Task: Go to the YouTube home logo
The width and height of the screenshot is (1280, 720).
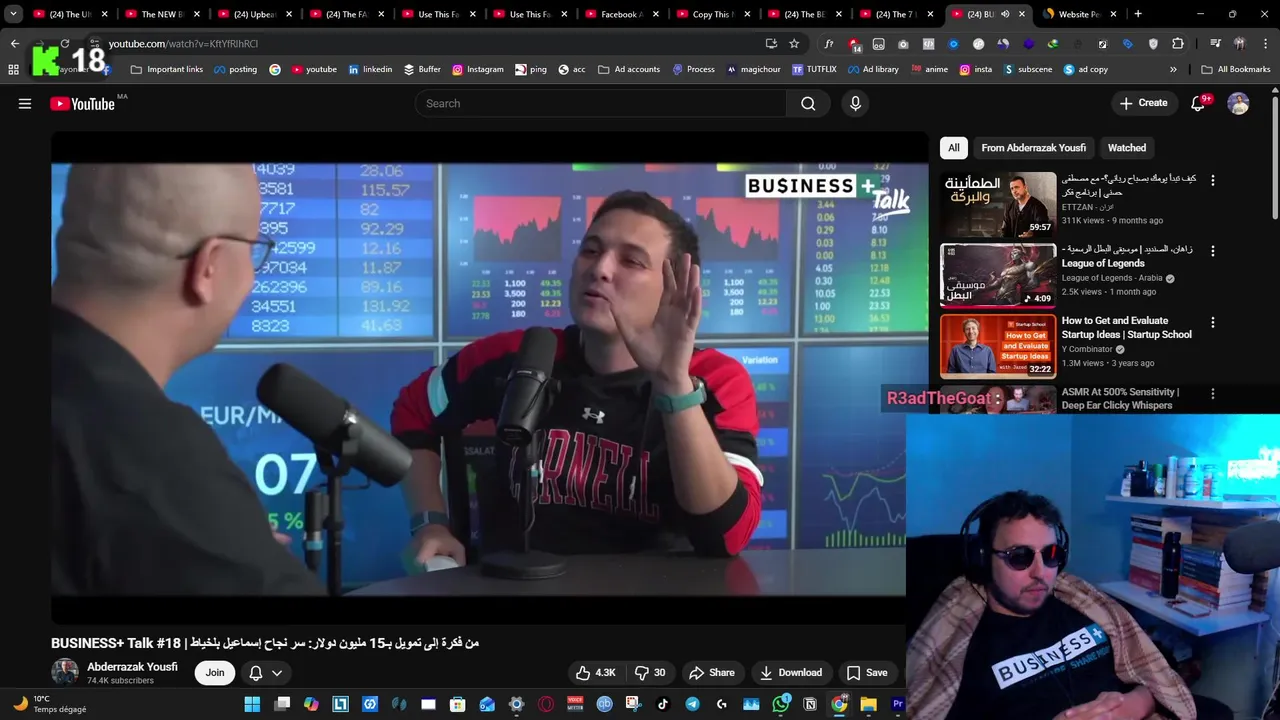Action: [x=82, y=104]
